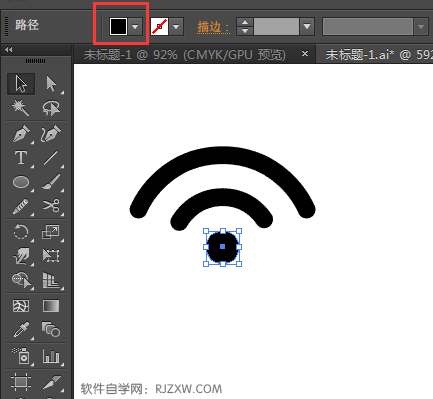
Task: Select the large outer arc shape
Action: [222, 154]
